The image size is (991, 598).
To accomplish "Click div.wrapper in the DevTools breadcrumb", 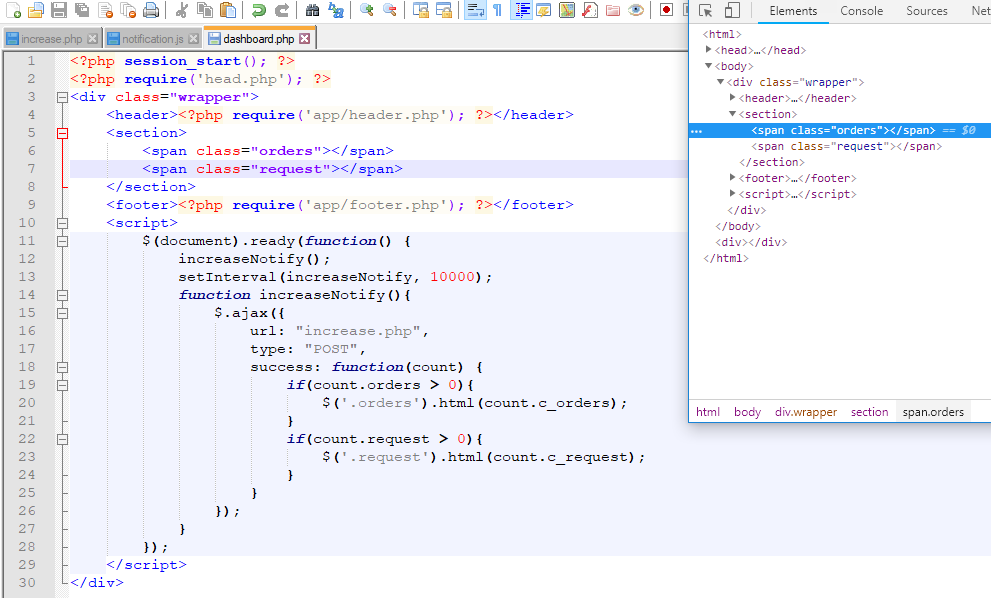I will coord(805,412).
